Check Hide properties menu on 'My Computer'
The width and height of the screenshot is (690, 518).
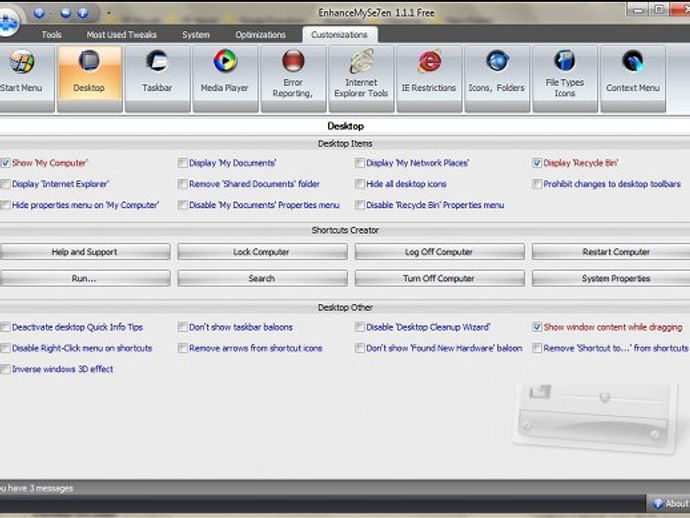(5, 205)
